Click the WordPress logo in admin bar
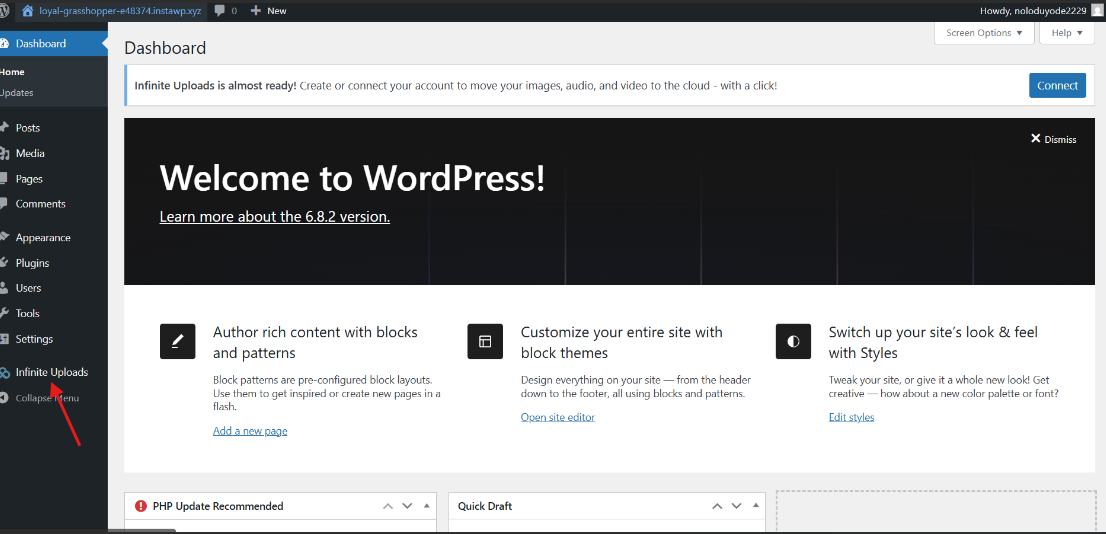Screen dimensions: 1106x534 coord(4,11)
